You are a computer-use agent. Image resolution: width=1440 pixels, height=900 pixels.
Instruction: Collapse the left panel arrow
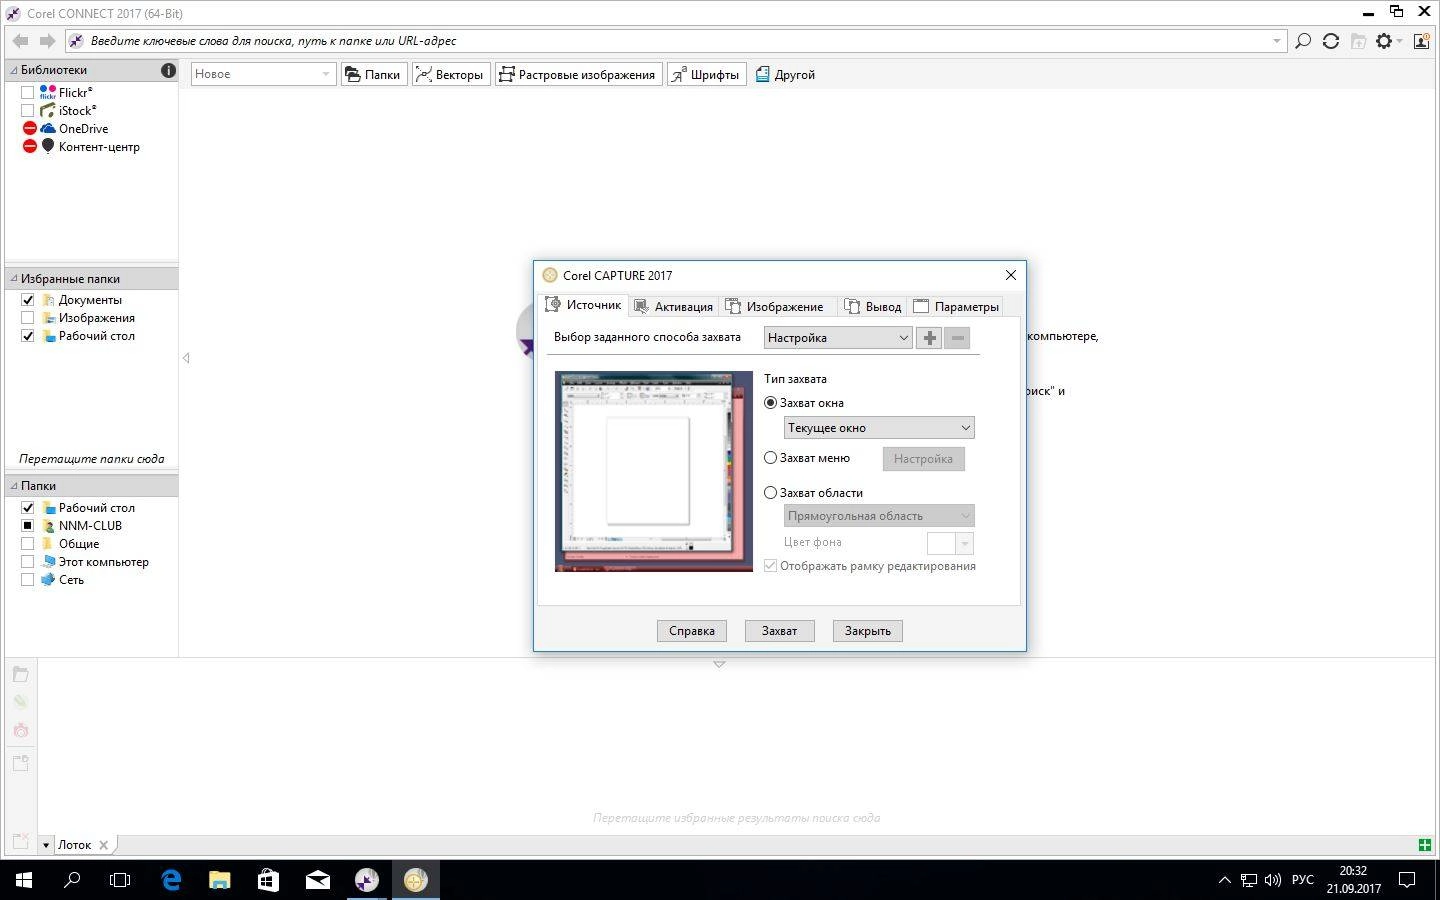(186, 358)
